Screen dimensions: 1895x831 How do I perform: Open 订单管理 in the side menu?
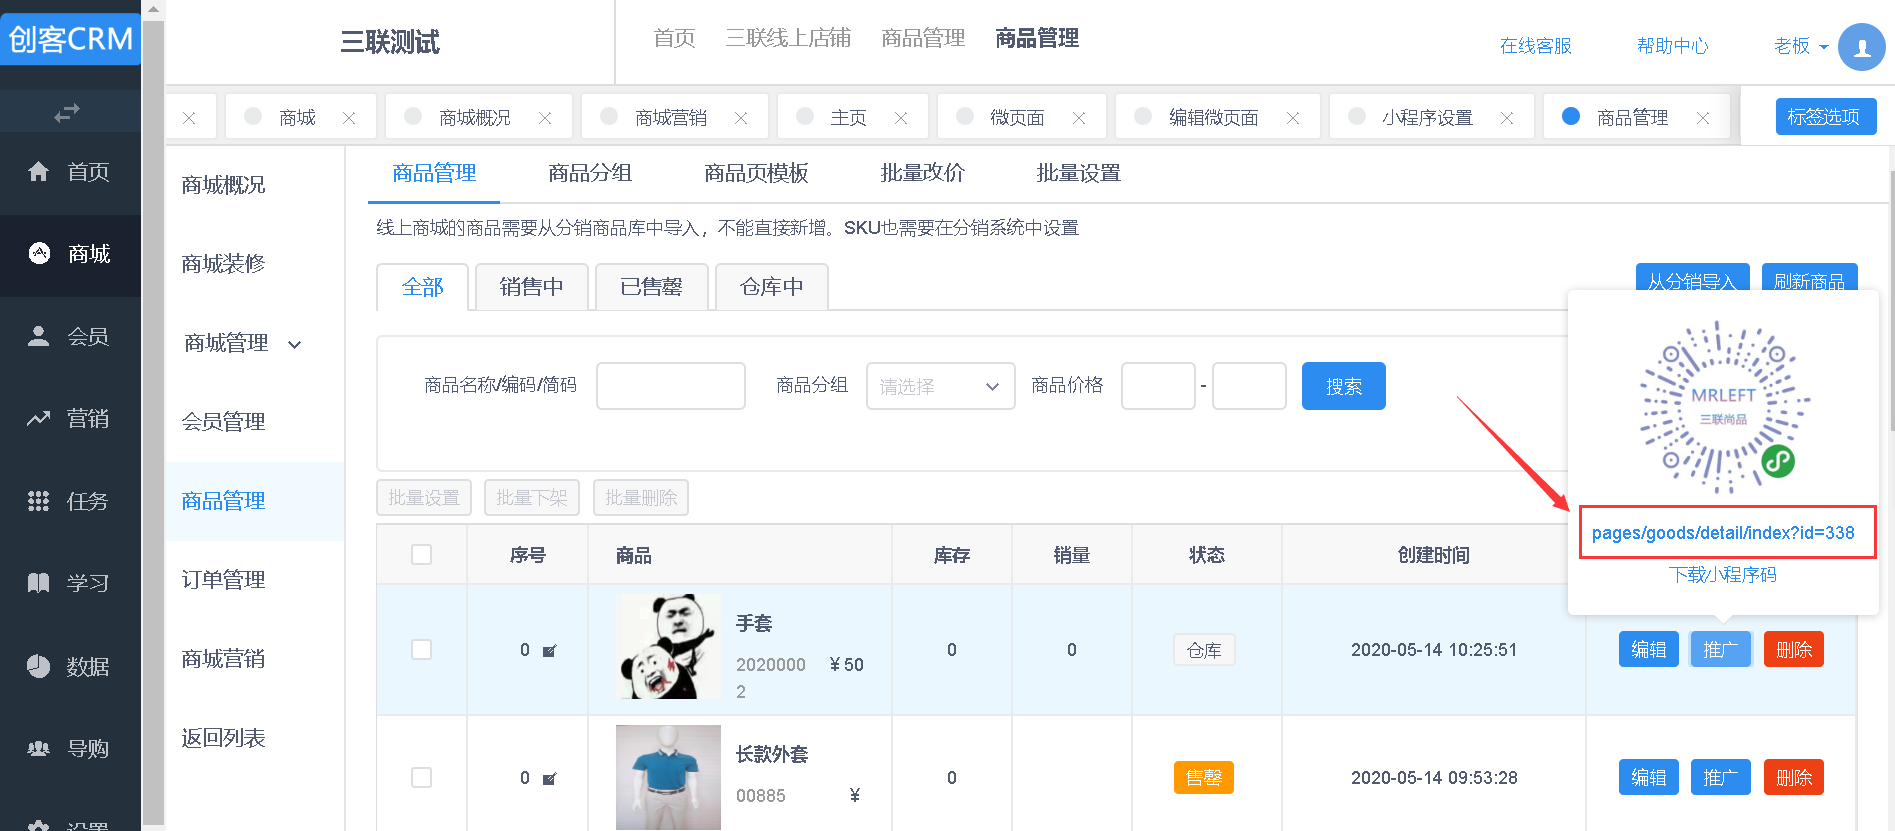point(223,580)
